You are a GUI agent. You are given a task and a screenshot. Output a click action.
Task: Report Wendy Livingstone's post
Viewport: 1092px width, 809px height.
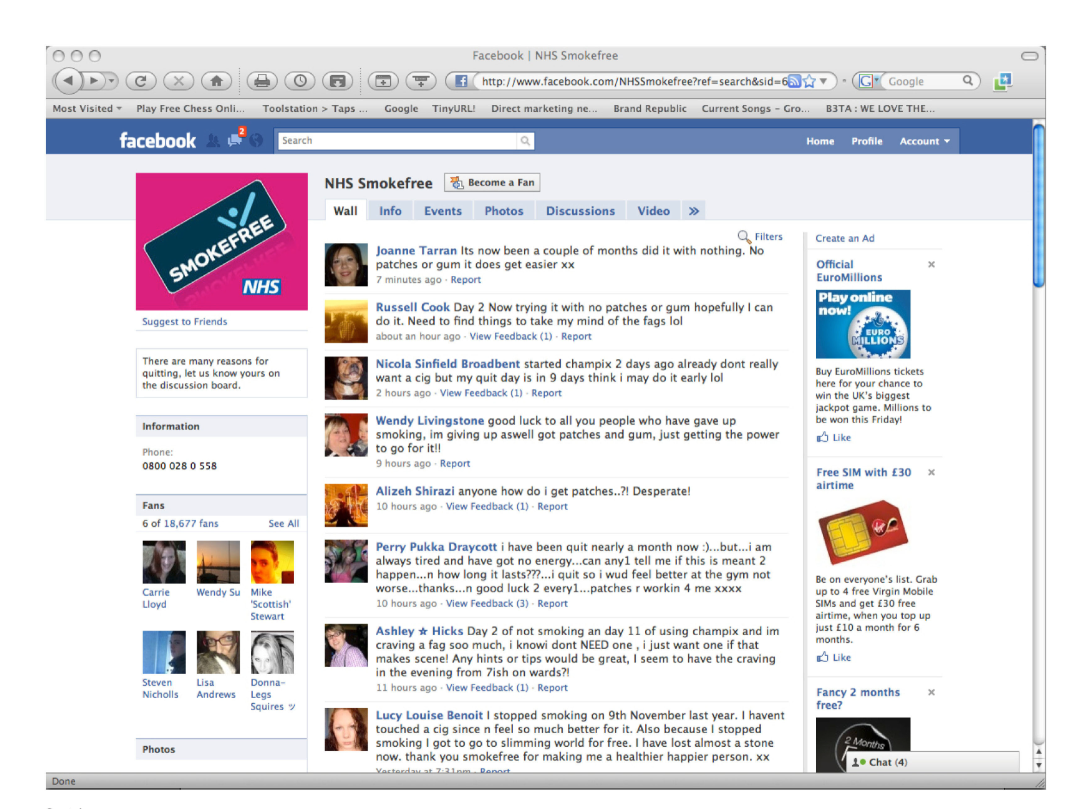click(x=455, y=464)
